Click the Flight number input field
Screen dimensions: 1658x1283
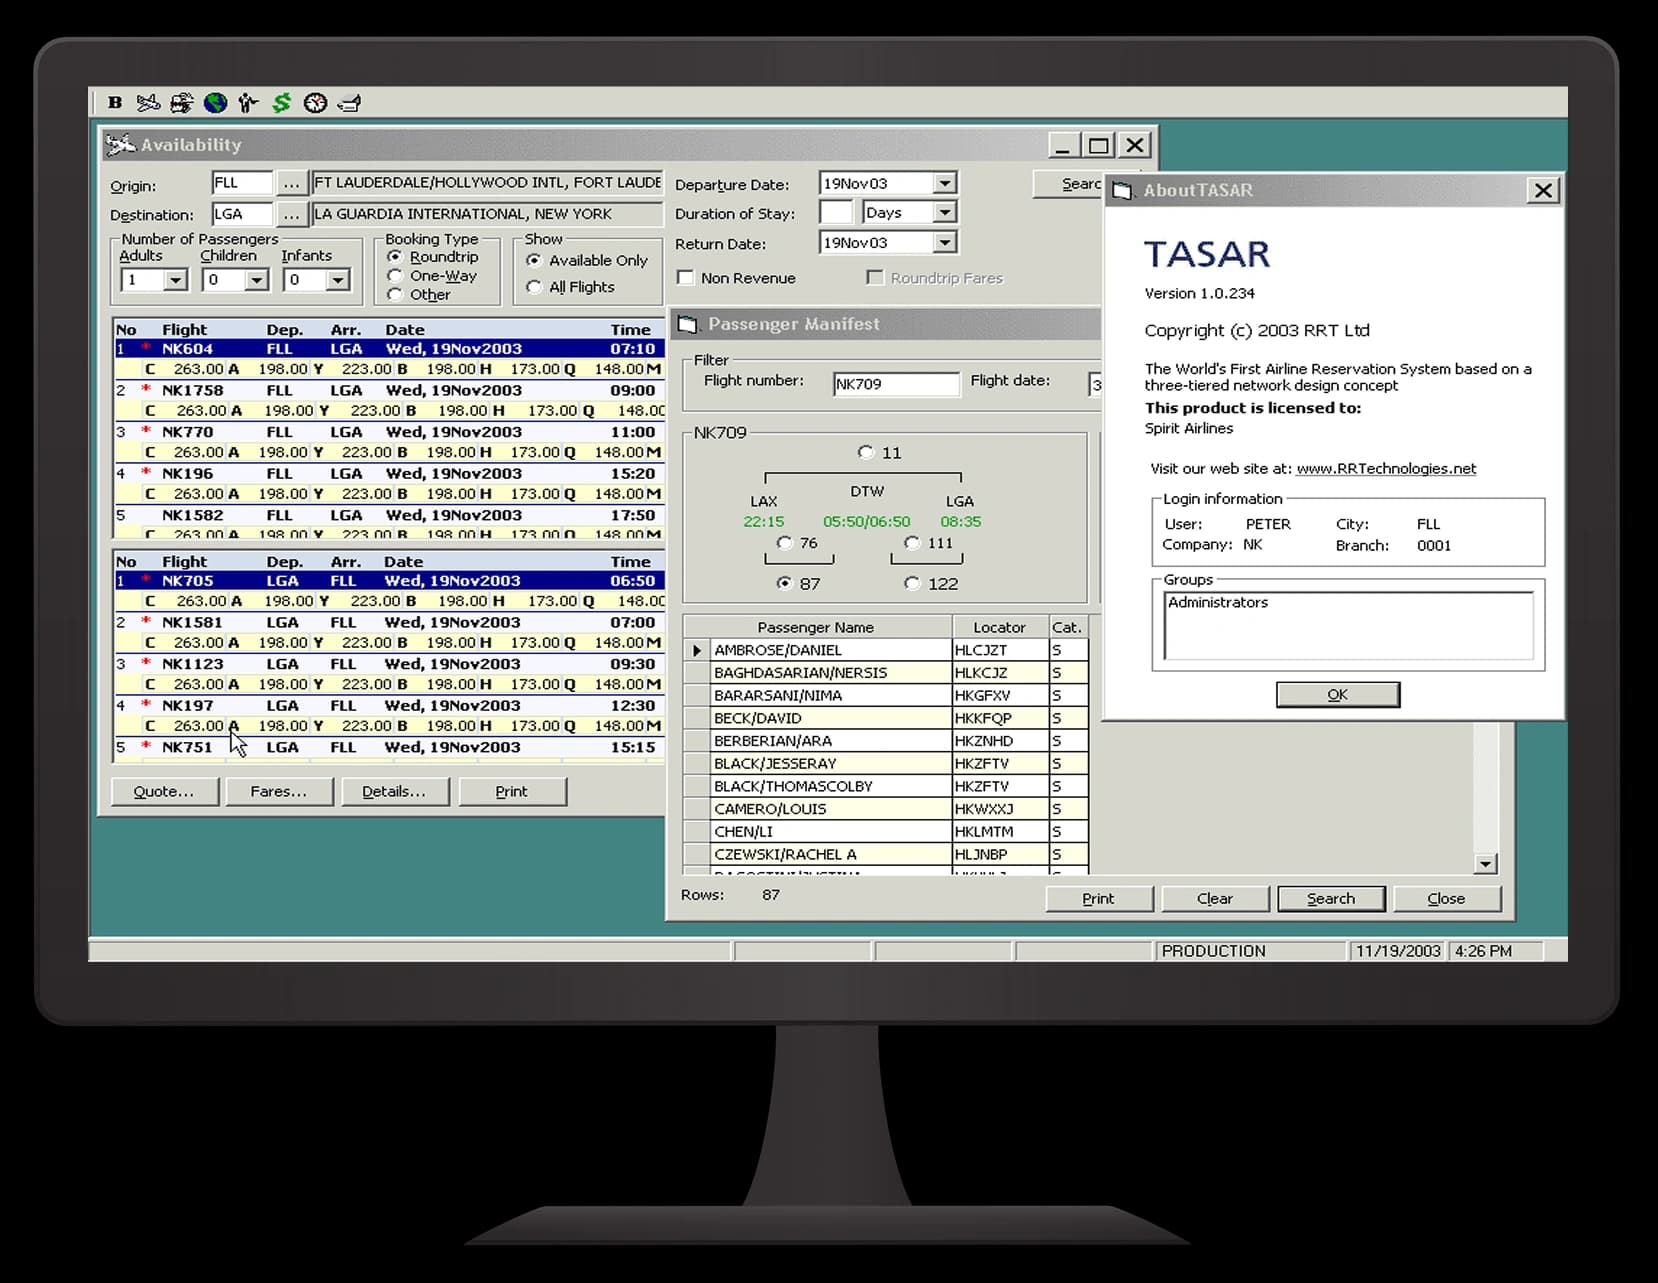pyautogui.click(x=895, y=384)
